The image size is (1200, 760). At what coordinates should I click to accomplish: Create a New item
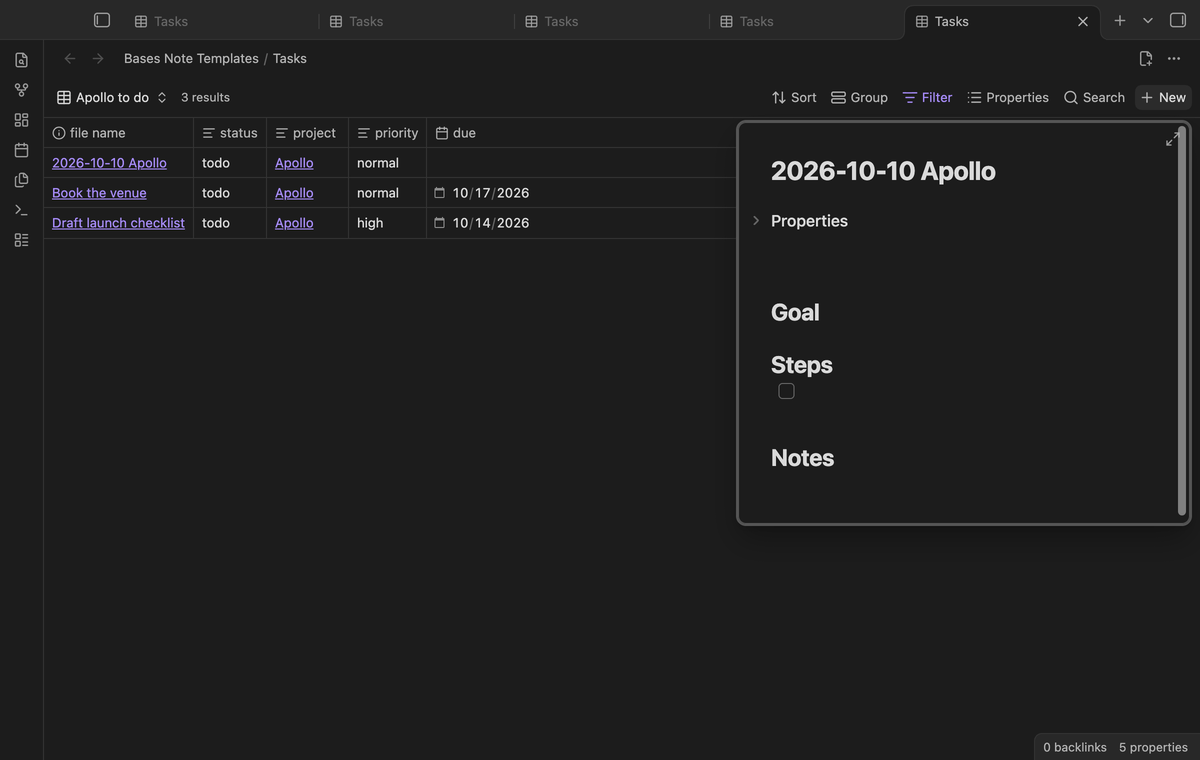1163,97
